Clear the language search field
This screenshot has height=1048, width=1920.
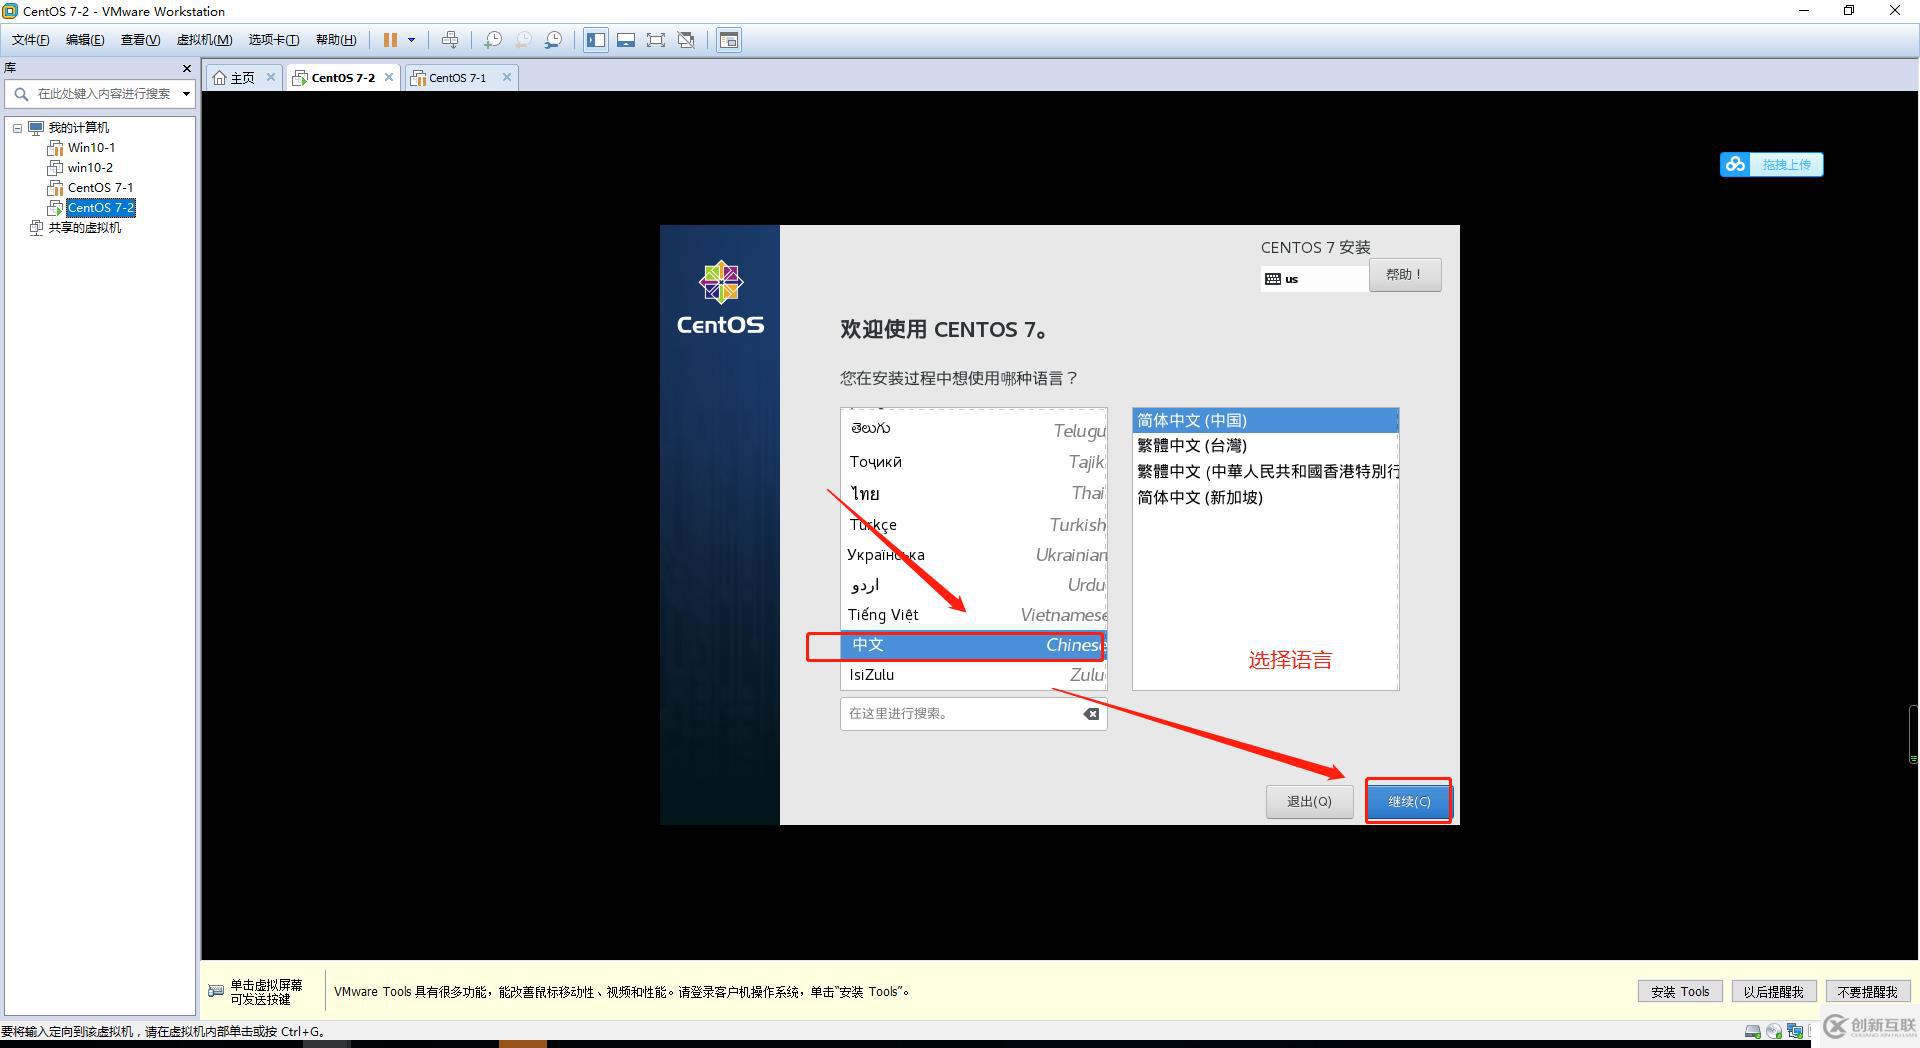click(x=1091, y=714)
